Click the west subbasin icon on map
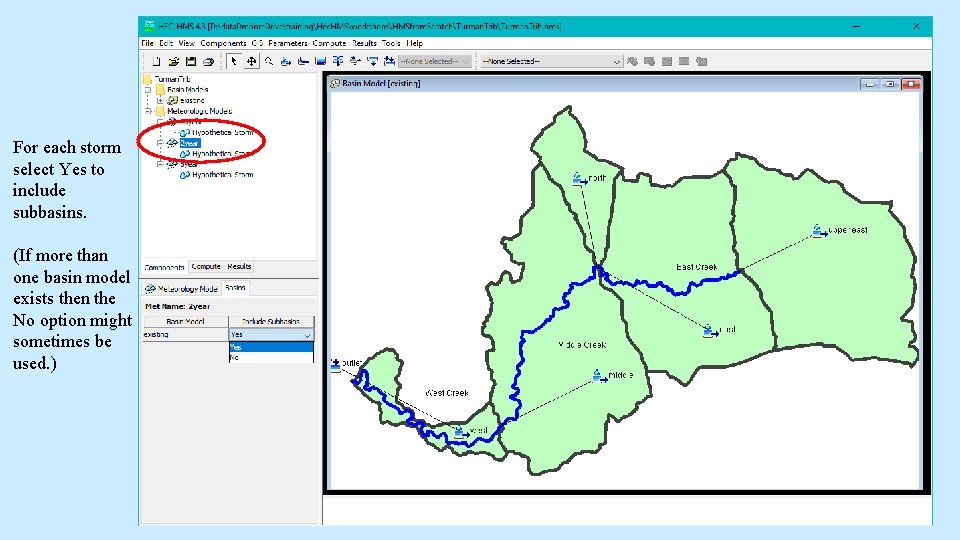 click(x=460, y=432)
